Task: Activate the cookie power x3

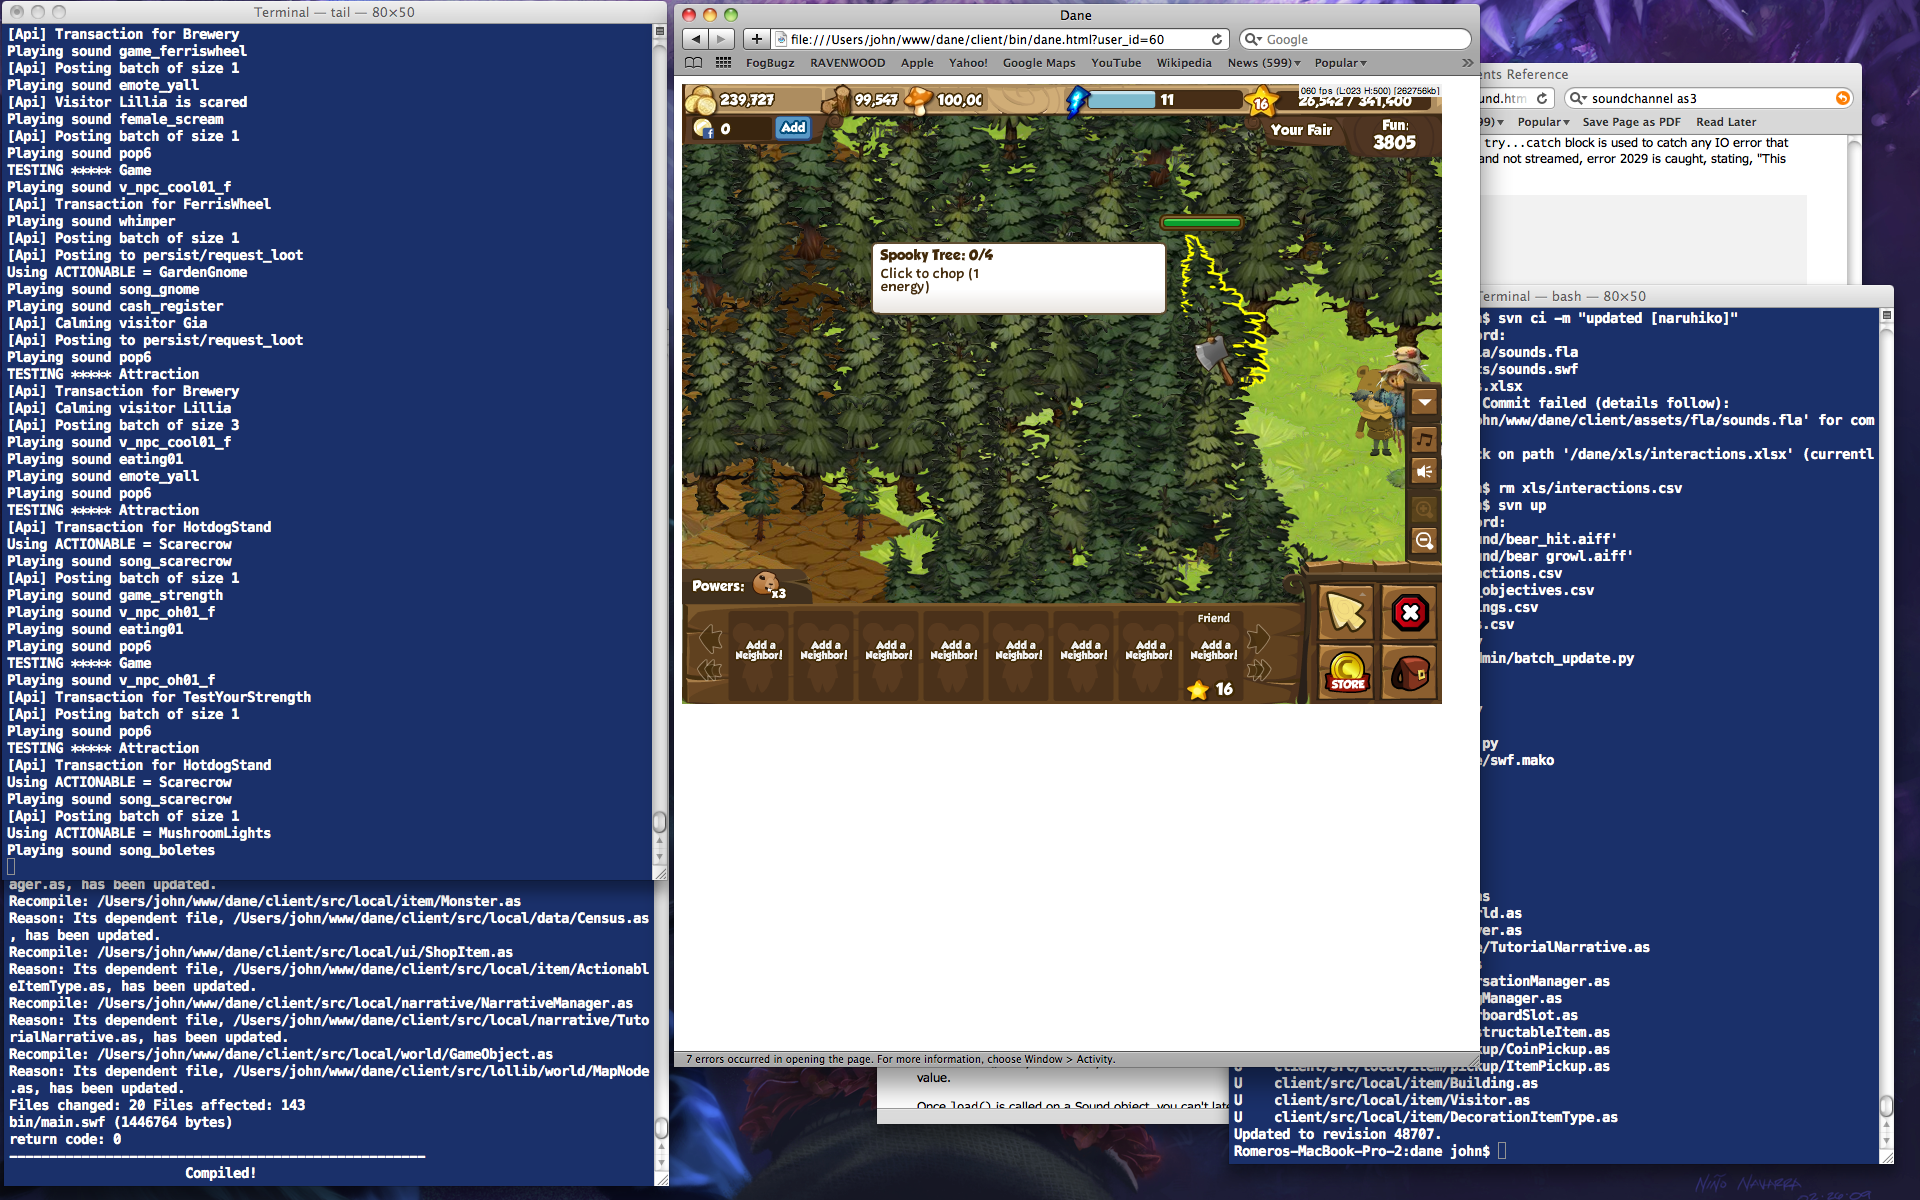Action: pos(768,585)
